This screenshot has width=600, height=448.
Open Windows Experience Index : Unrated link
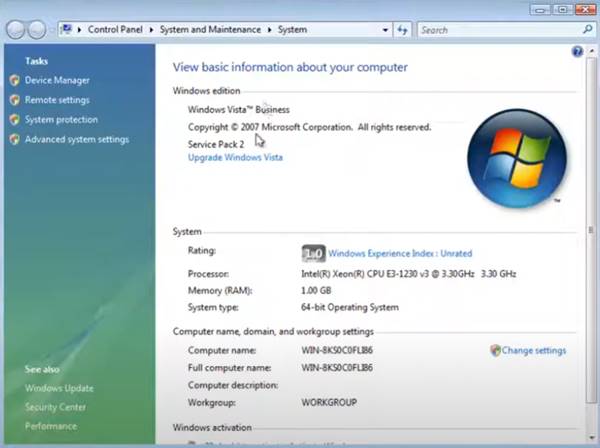point(400,253)
